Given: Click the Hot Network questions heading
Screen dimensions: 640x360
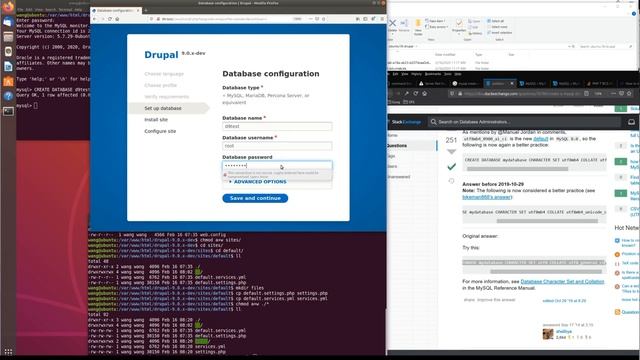Looking at the screenshot, I should click(x=627, y=228).
